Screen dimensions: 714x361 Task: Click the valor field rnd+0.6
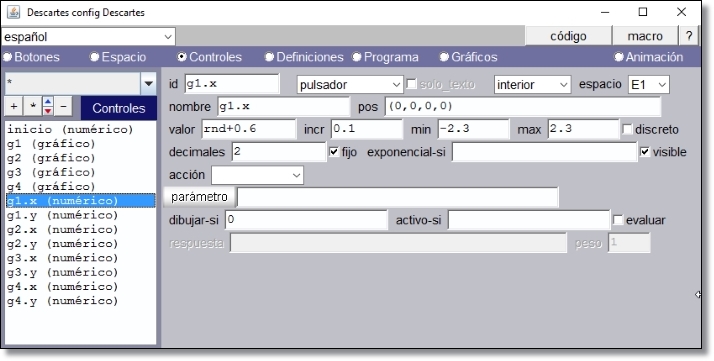249,129
